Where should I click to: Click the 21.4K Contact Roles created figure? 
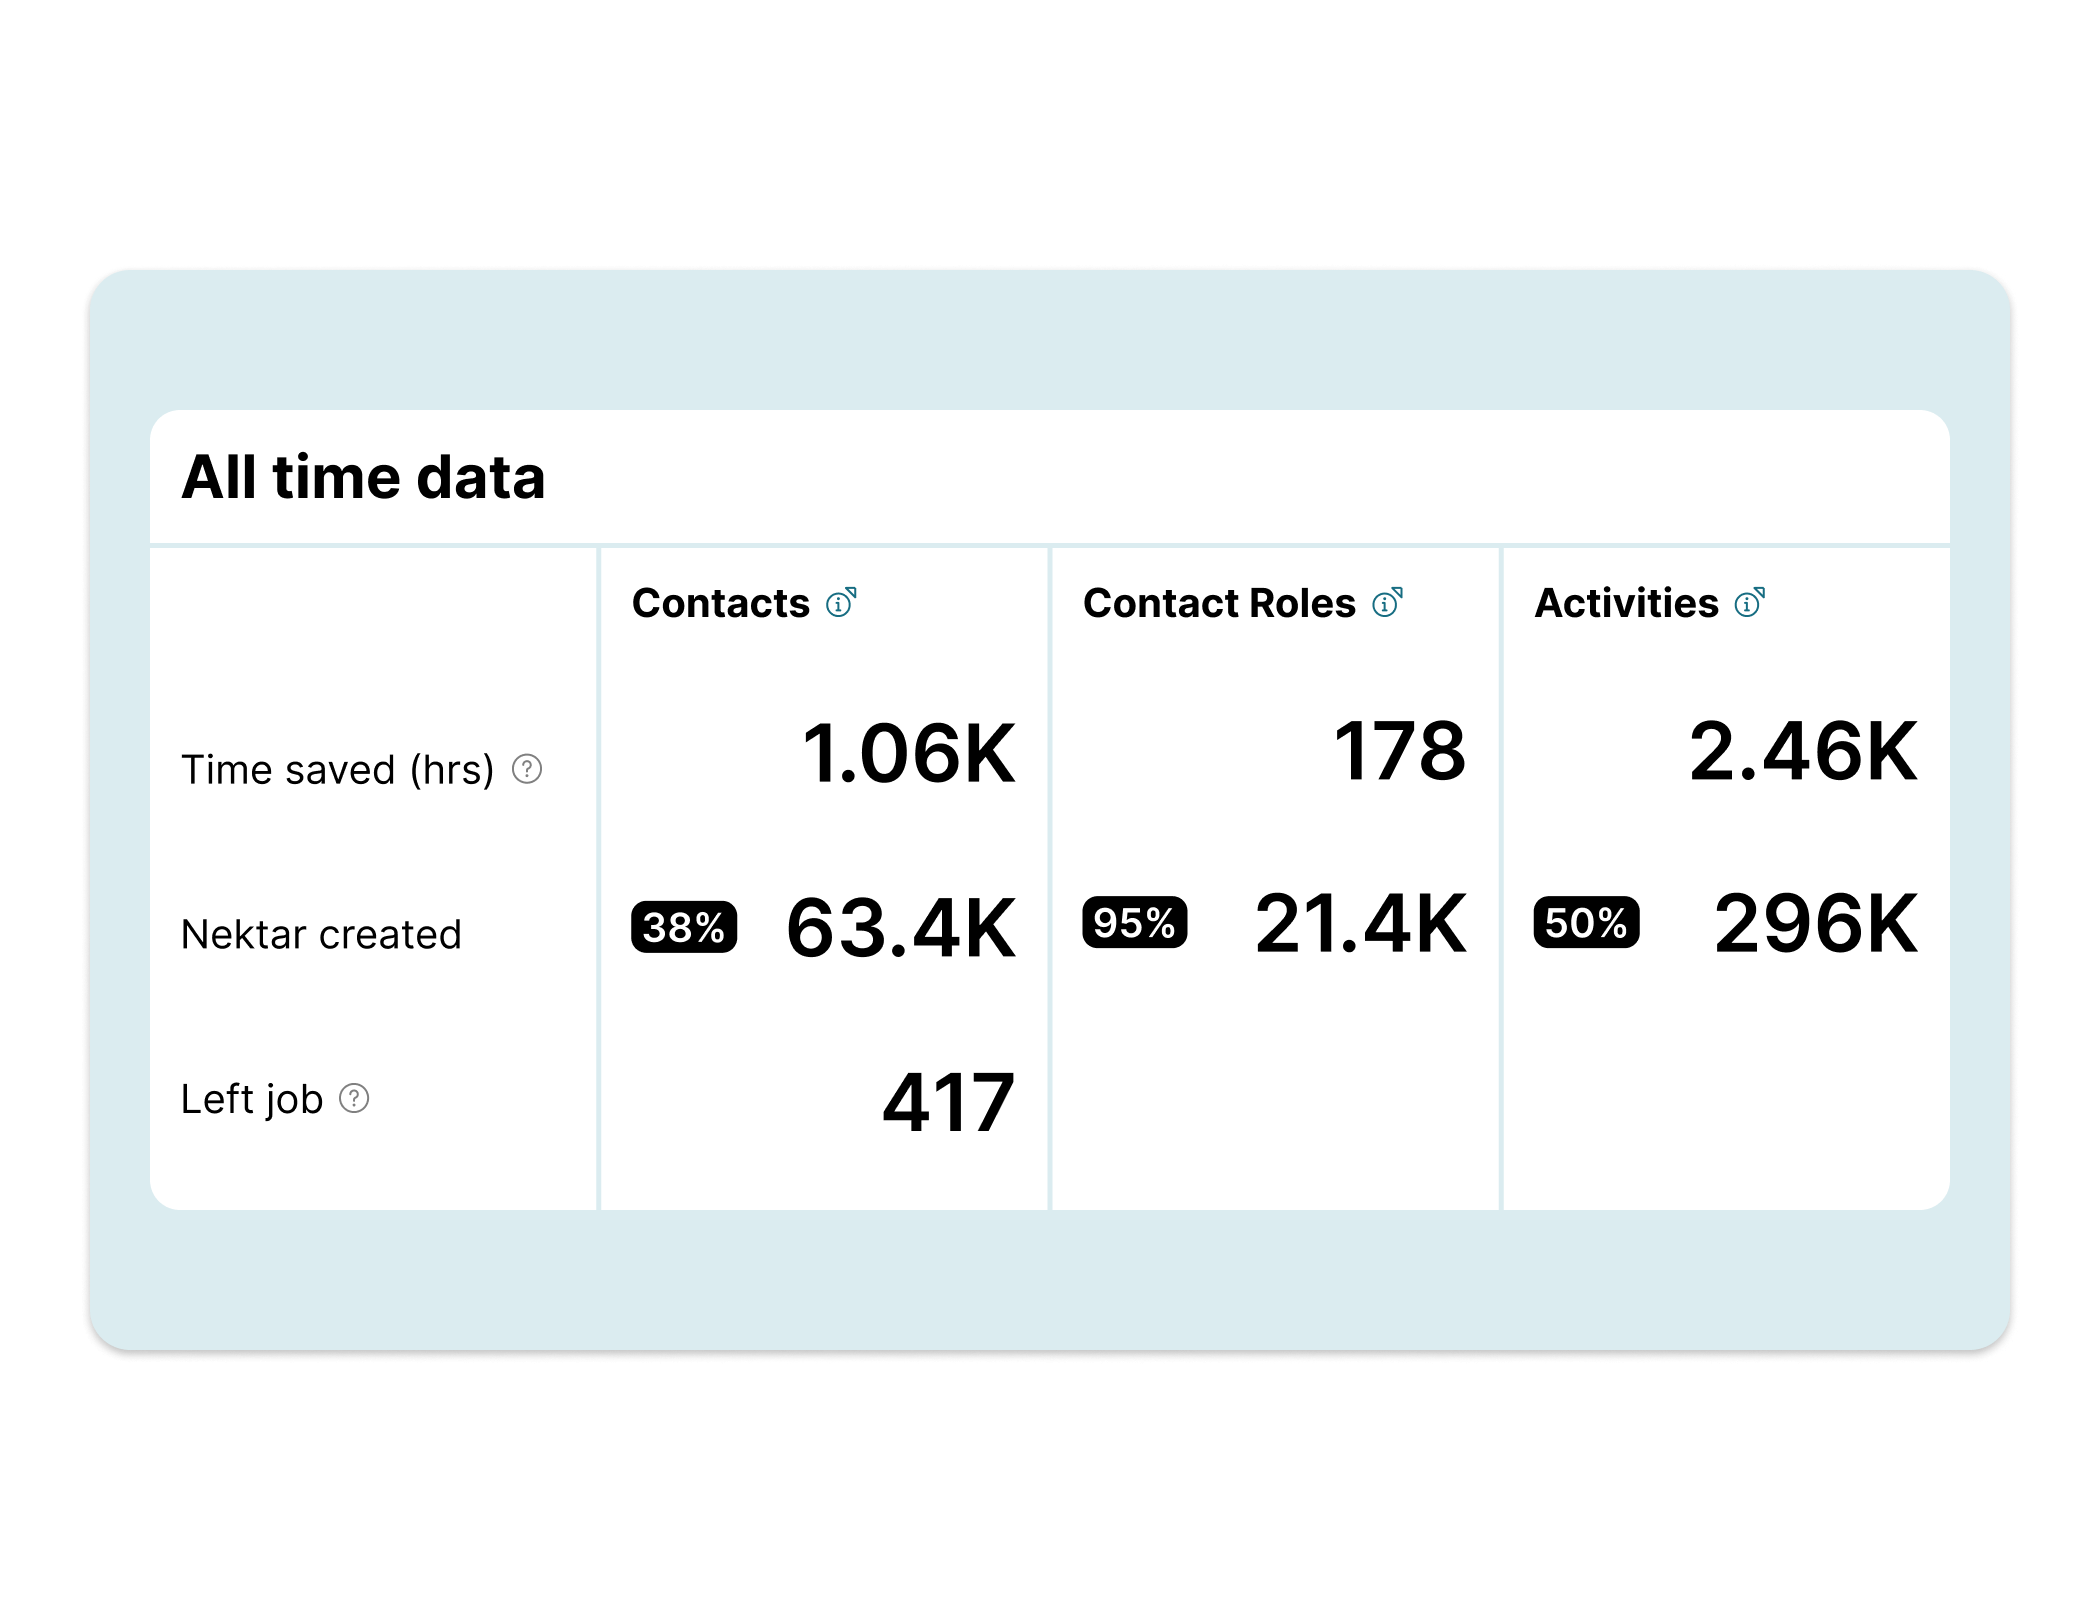1361,923
